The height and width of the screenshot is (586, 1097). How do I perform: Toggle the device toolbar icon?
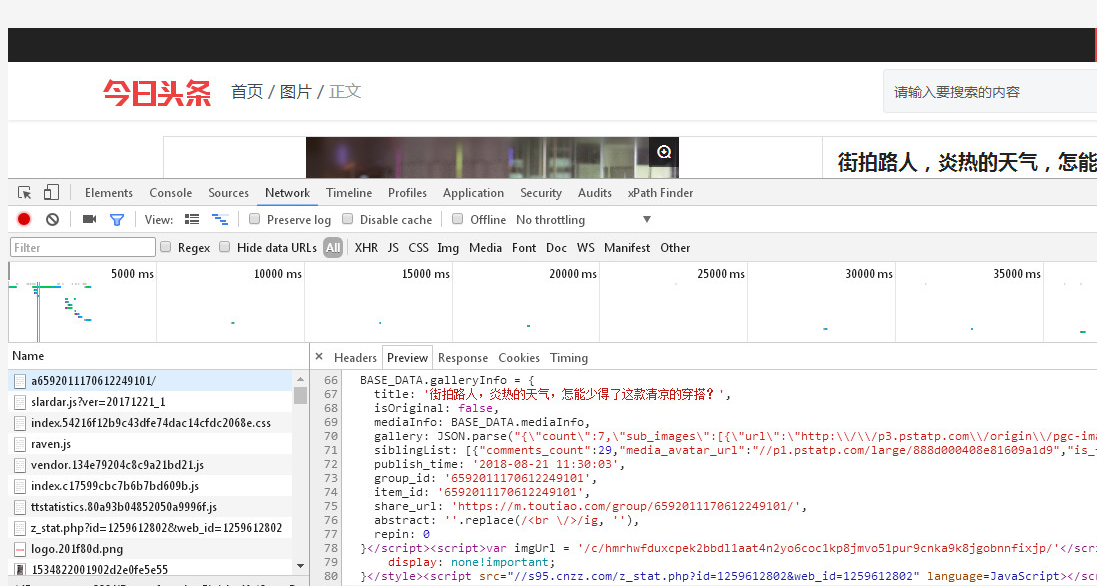point(51,192)
